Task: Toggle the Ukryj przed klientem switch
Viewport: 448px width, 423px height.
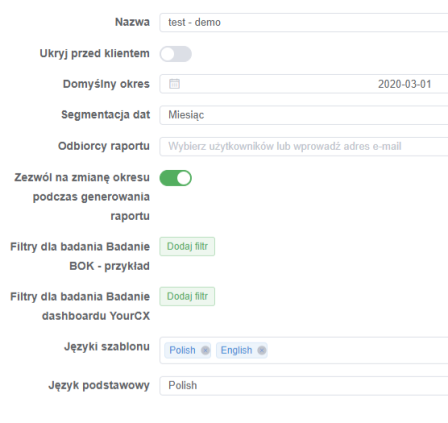Action: coord(176,54)
